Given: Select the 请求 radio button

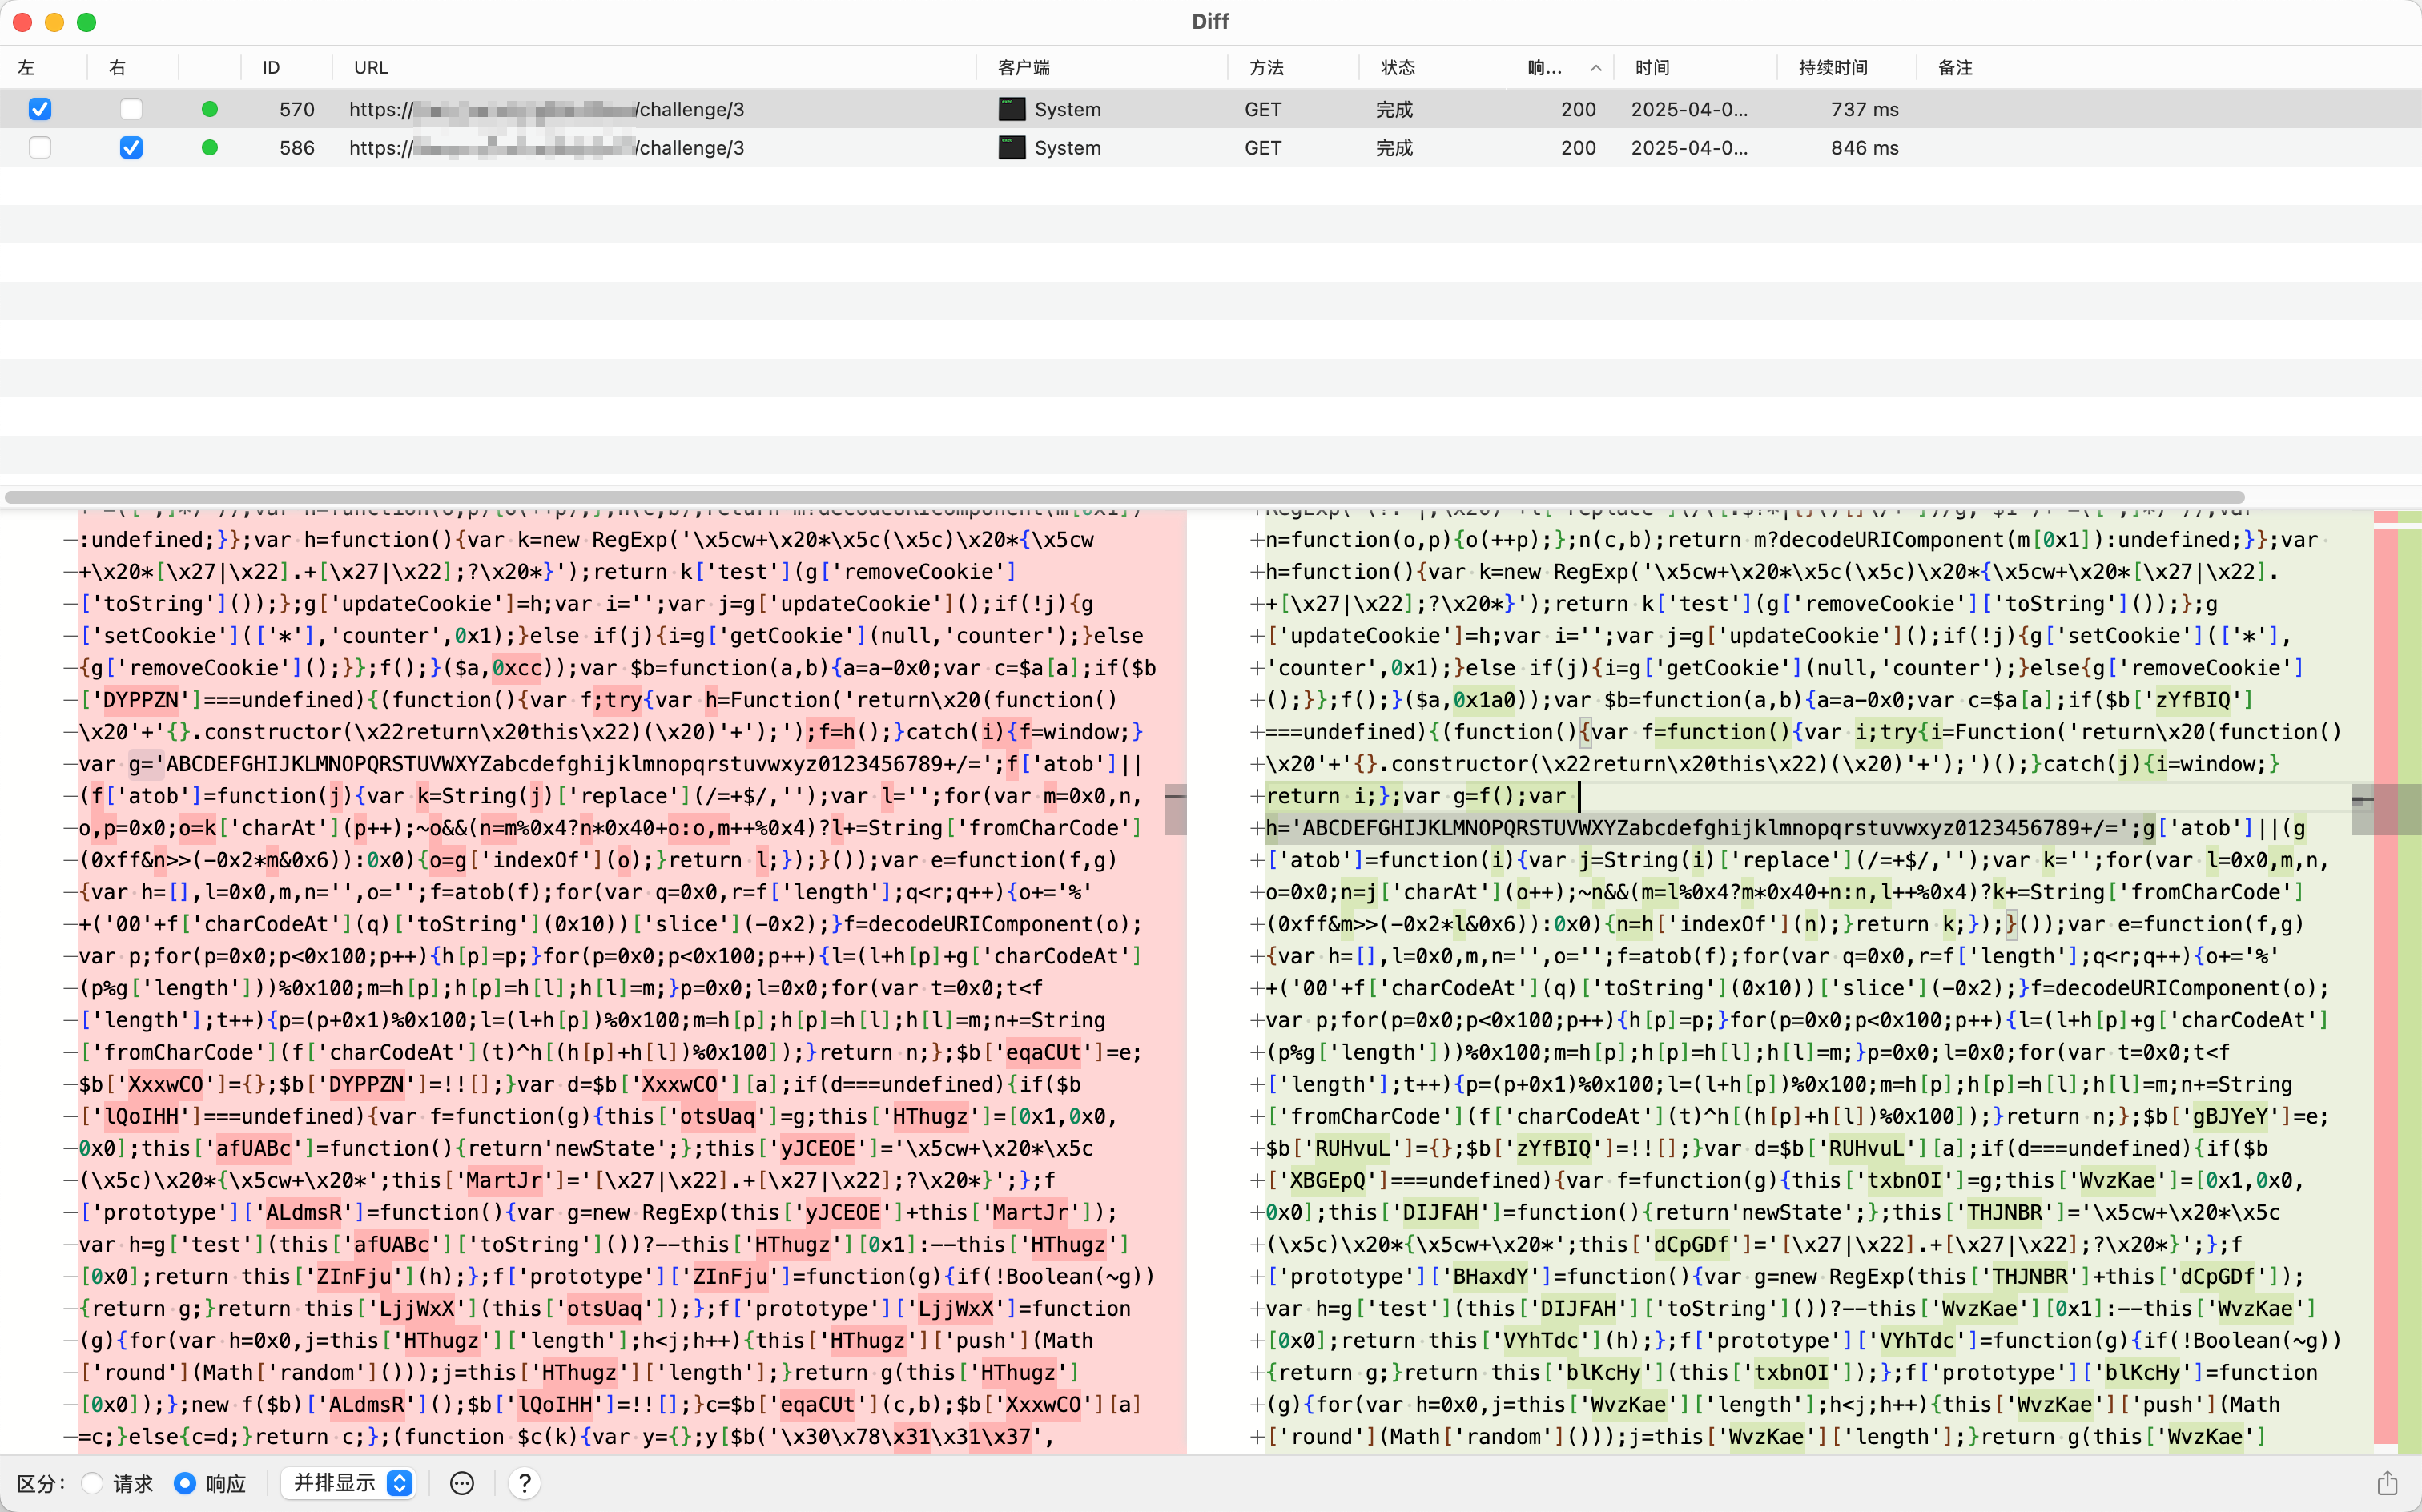Looking at the screenshot, I should point(92,1483).
